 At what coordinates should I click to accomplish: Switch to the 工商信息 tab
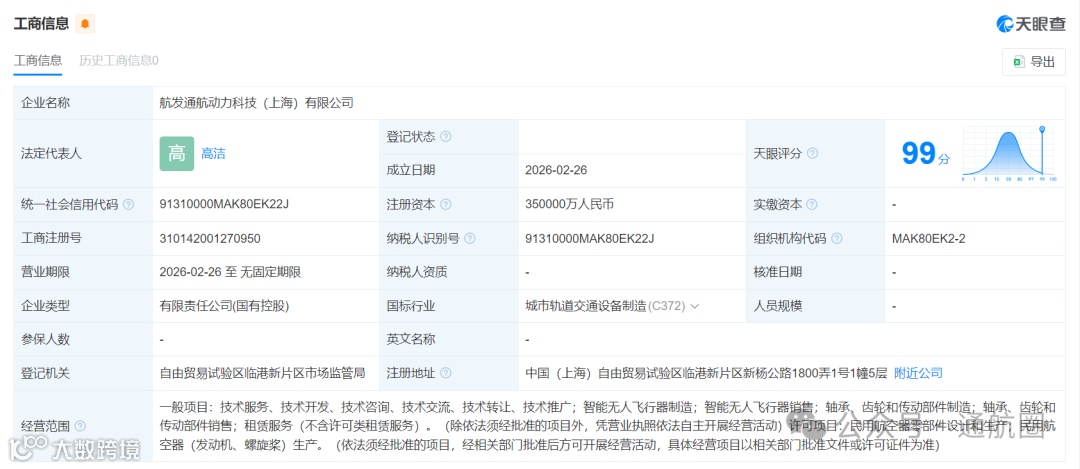38,61
